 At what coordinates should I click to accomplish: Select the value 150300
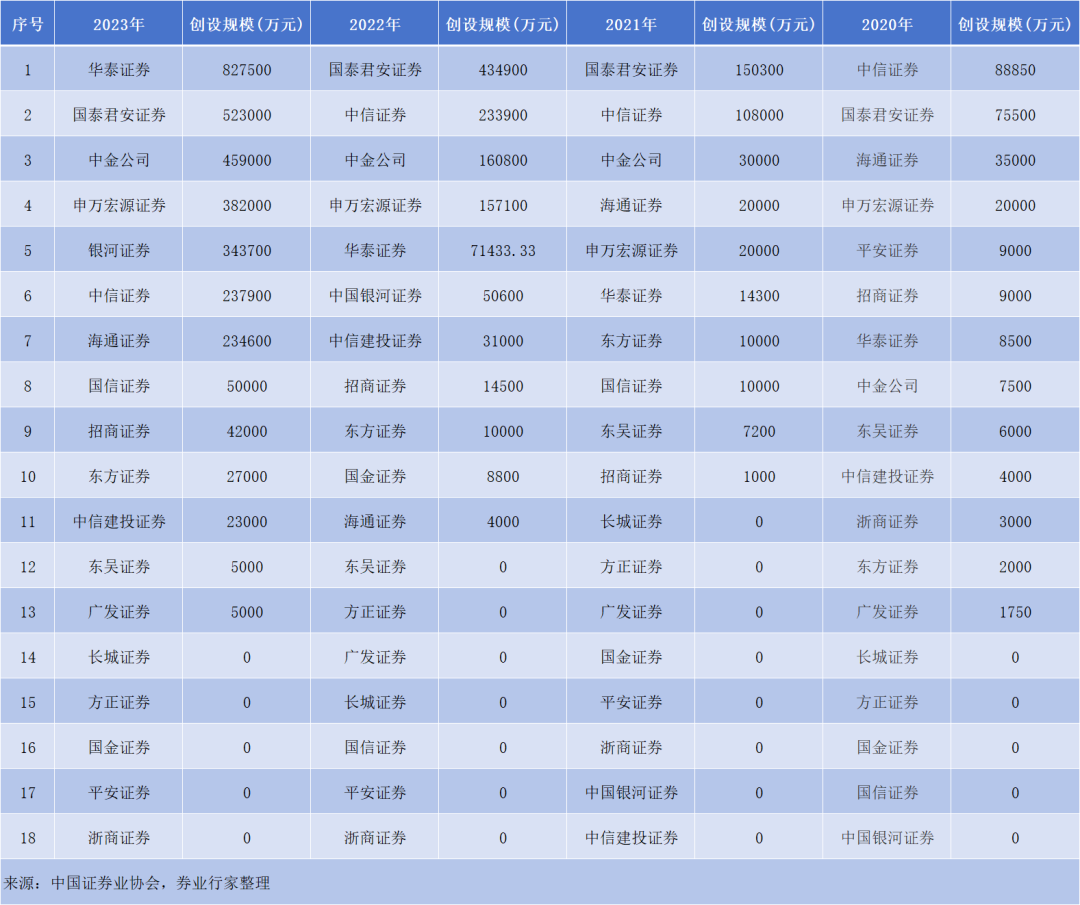pyautogui.click(x=759, y=70)
